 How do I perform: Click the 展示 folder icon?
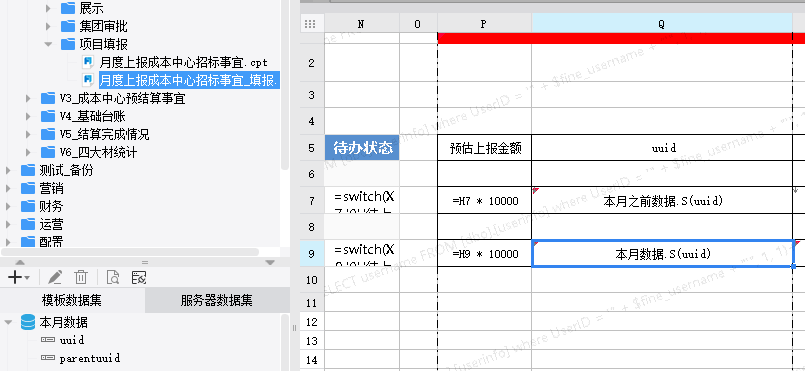click(68, 8)
